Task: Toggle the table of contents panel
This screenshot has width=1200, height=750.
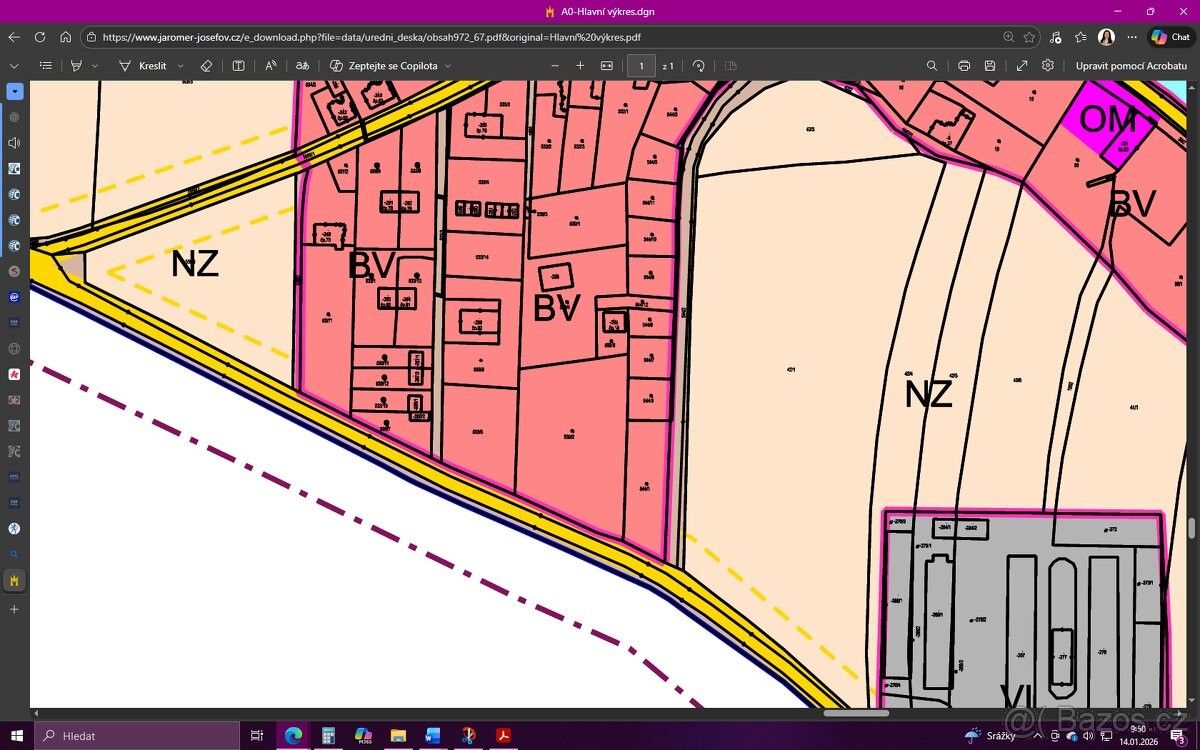Action: 46,66
